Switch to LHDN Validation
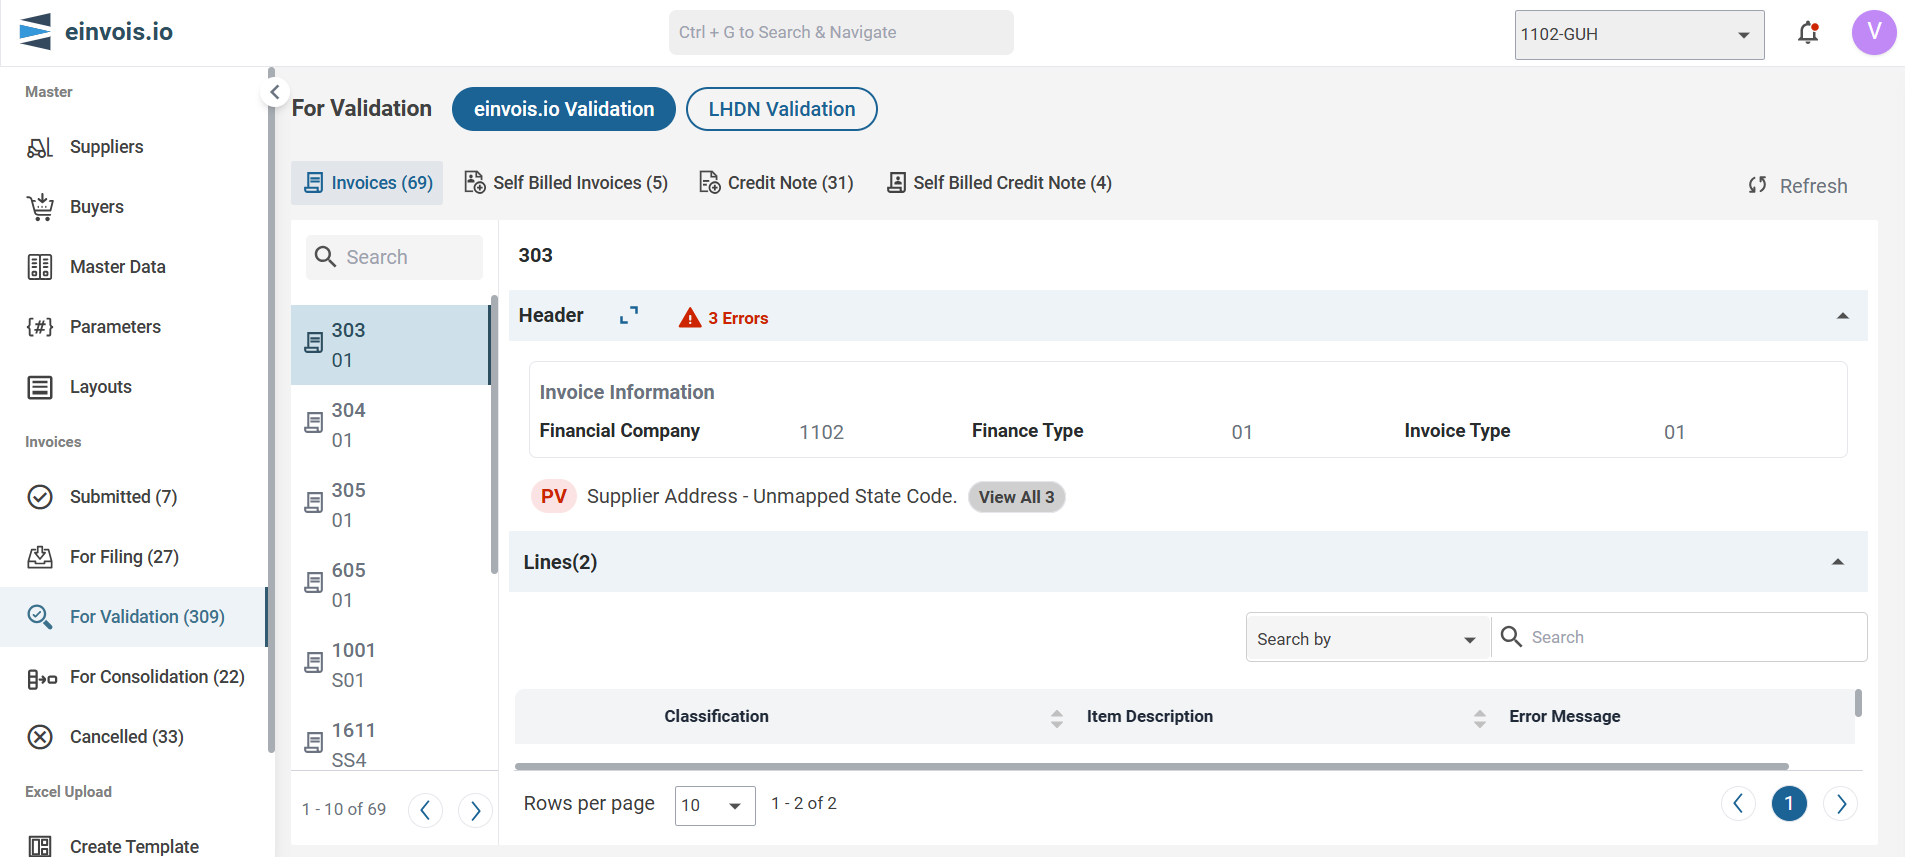The height and width of the screenshot is (857, 1905). pyautogui.click(x=782, y=109)
